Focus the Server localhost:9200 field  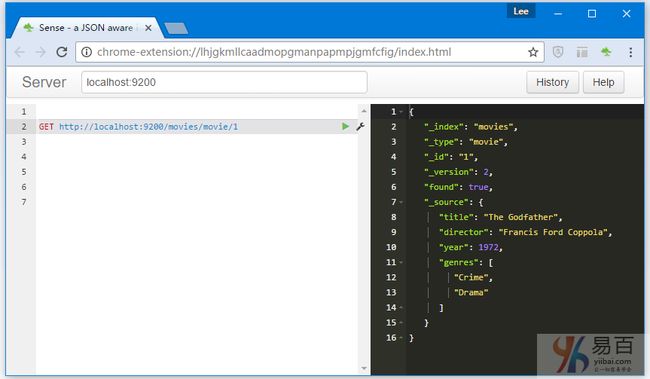(224, 82)
